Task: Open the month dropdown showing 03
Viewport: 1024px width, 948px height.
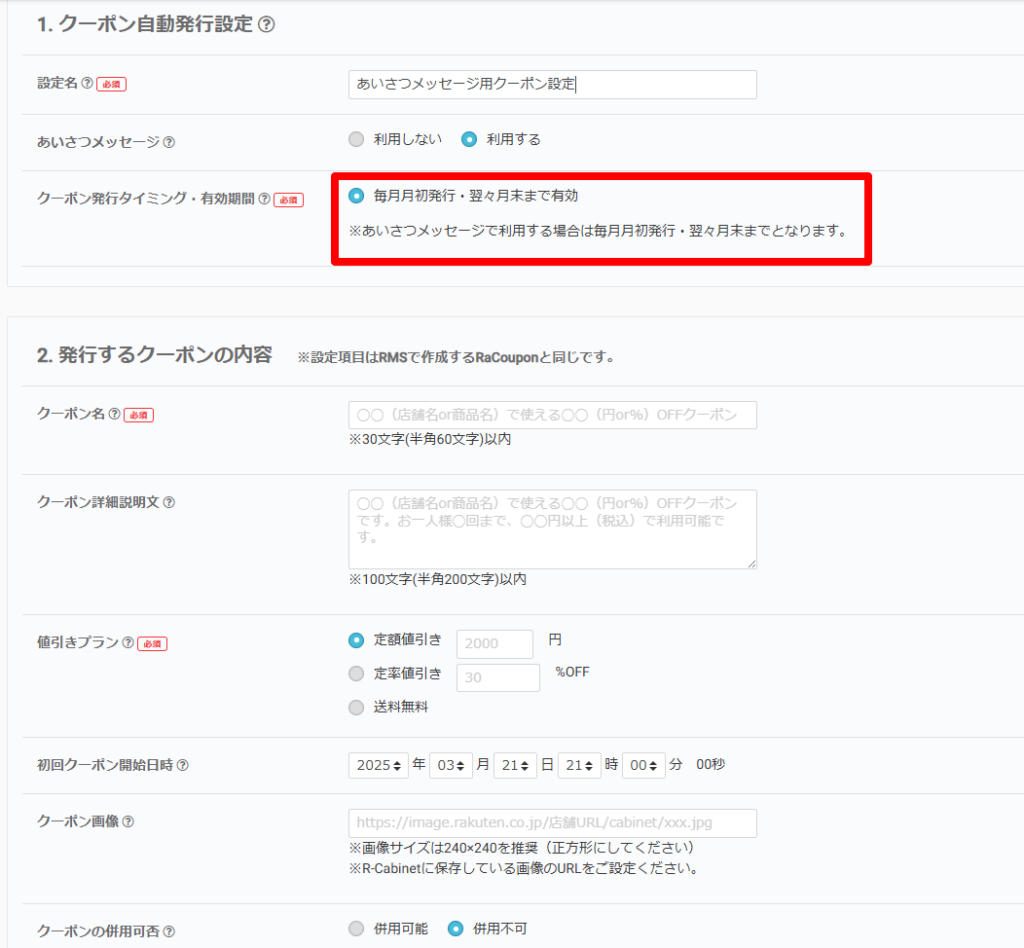Action: [x=451, y=765]
